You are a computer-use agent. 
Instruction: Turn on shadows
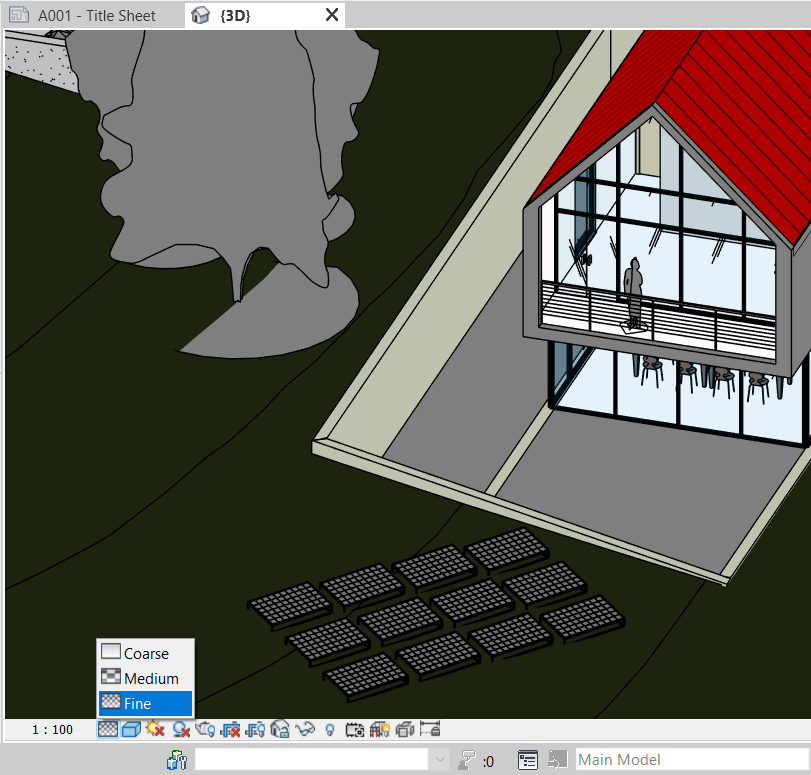pos(182,729)
